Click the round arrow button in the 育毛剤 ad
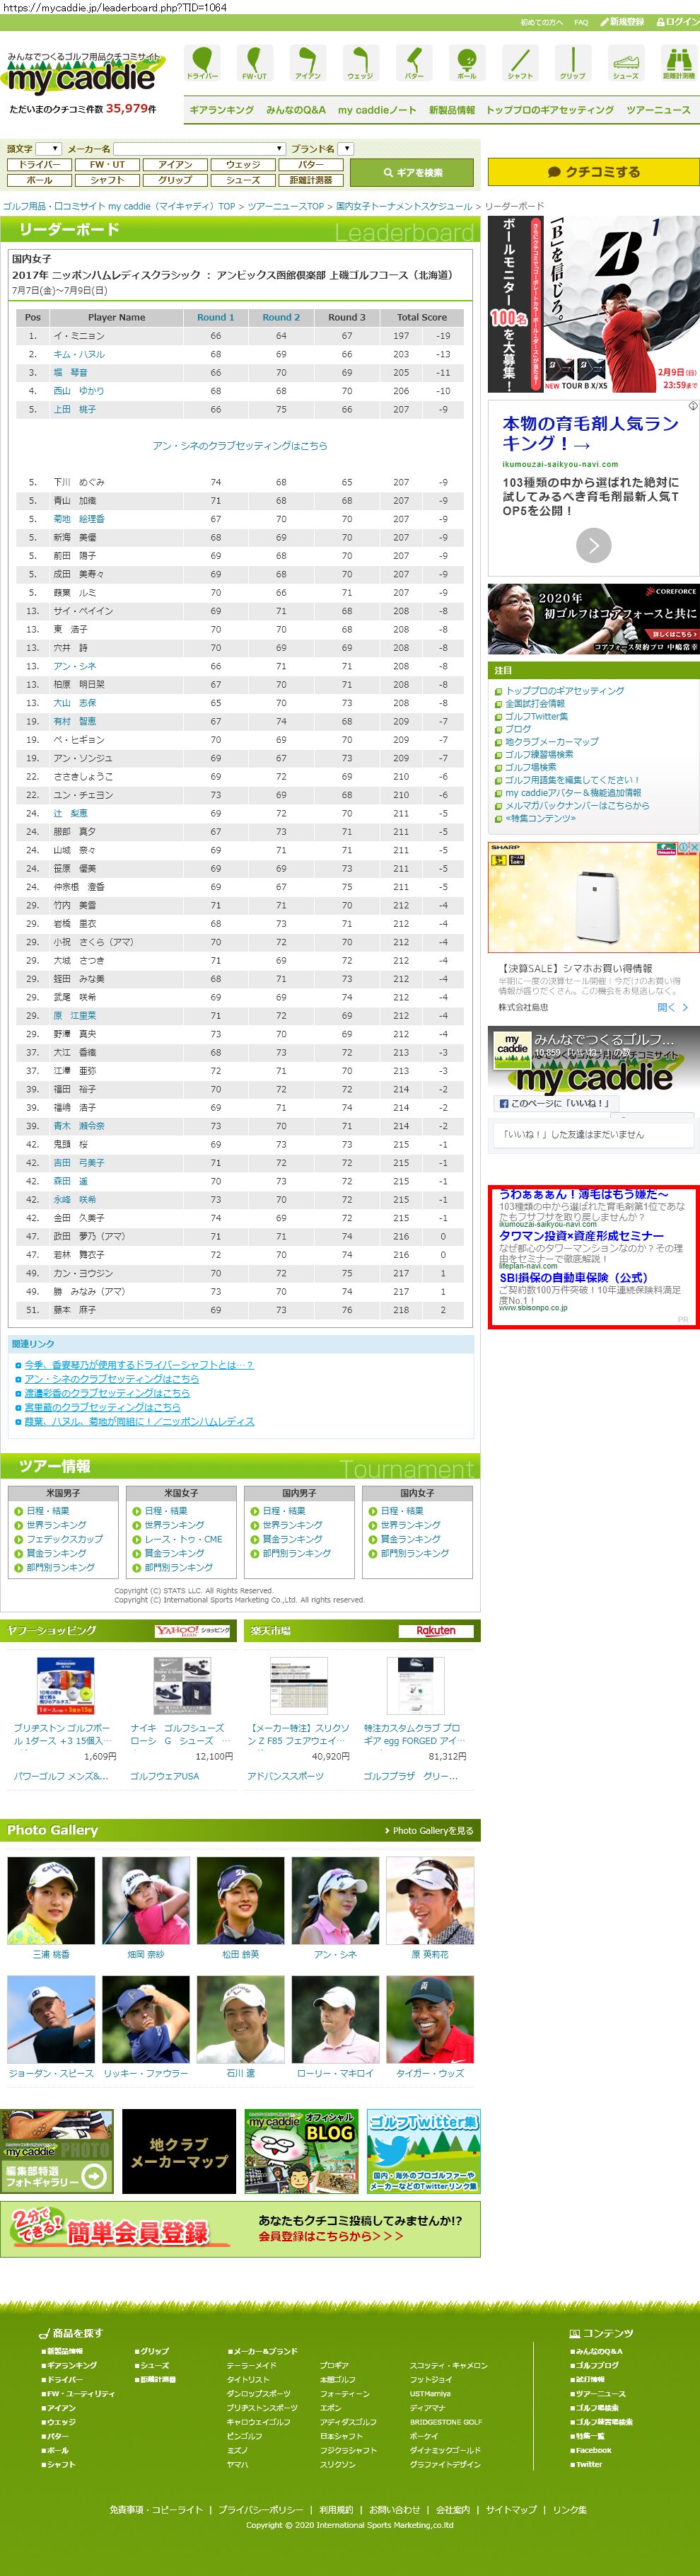 point(594,545)
